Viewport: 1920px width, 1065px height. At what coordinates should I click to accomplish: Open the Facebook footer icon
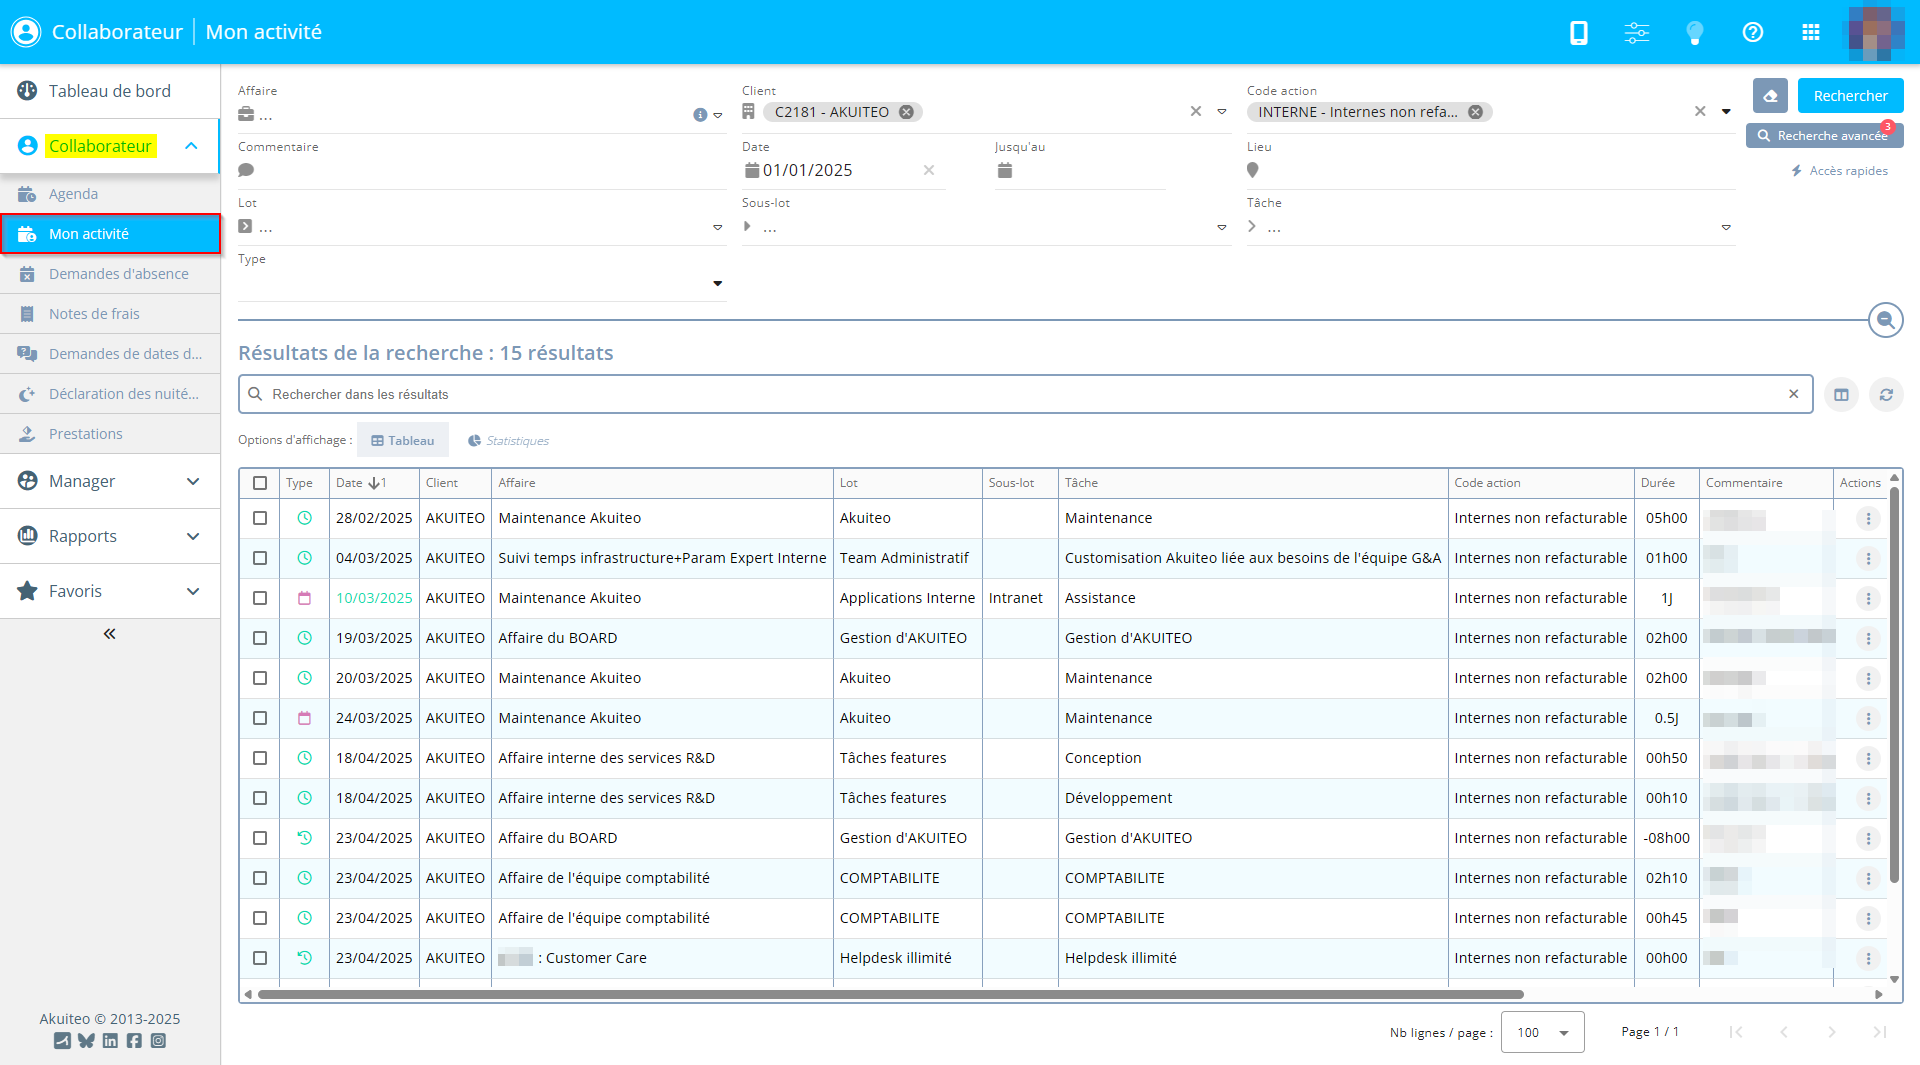(x=134, y=1041)
